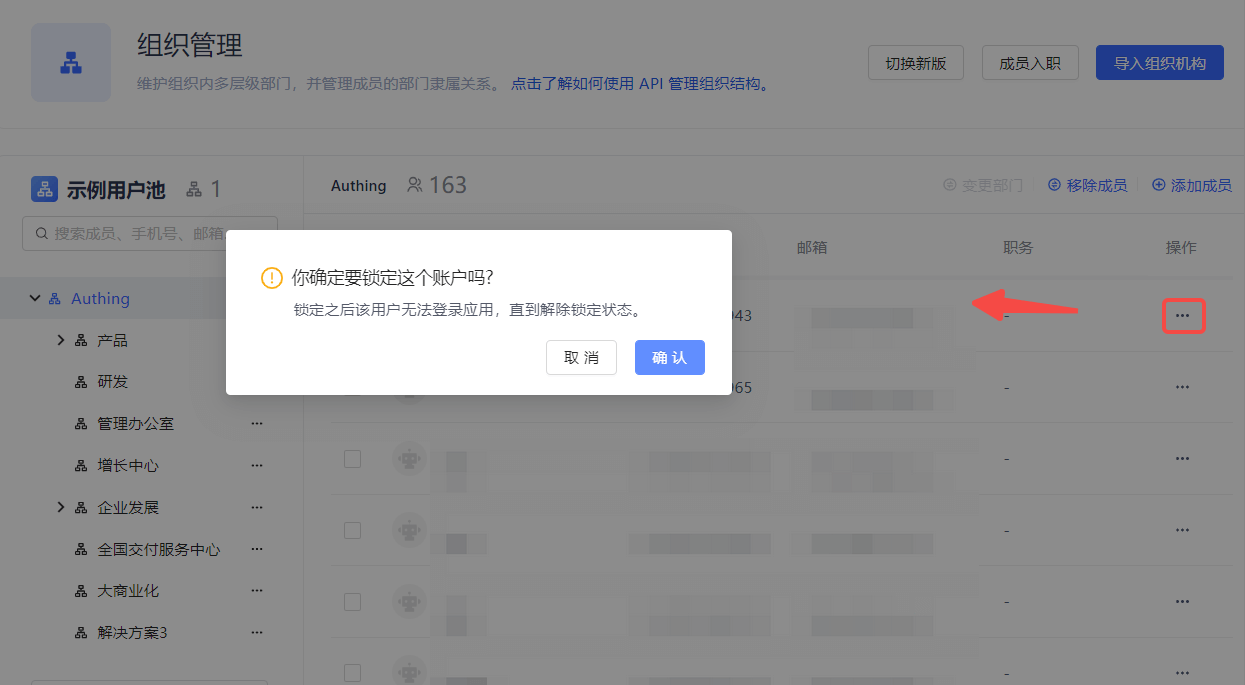Open more options for 全国交付服务中心 department
The width and height of the screenshot is (1245, 685).
click(x=257, y=549)
